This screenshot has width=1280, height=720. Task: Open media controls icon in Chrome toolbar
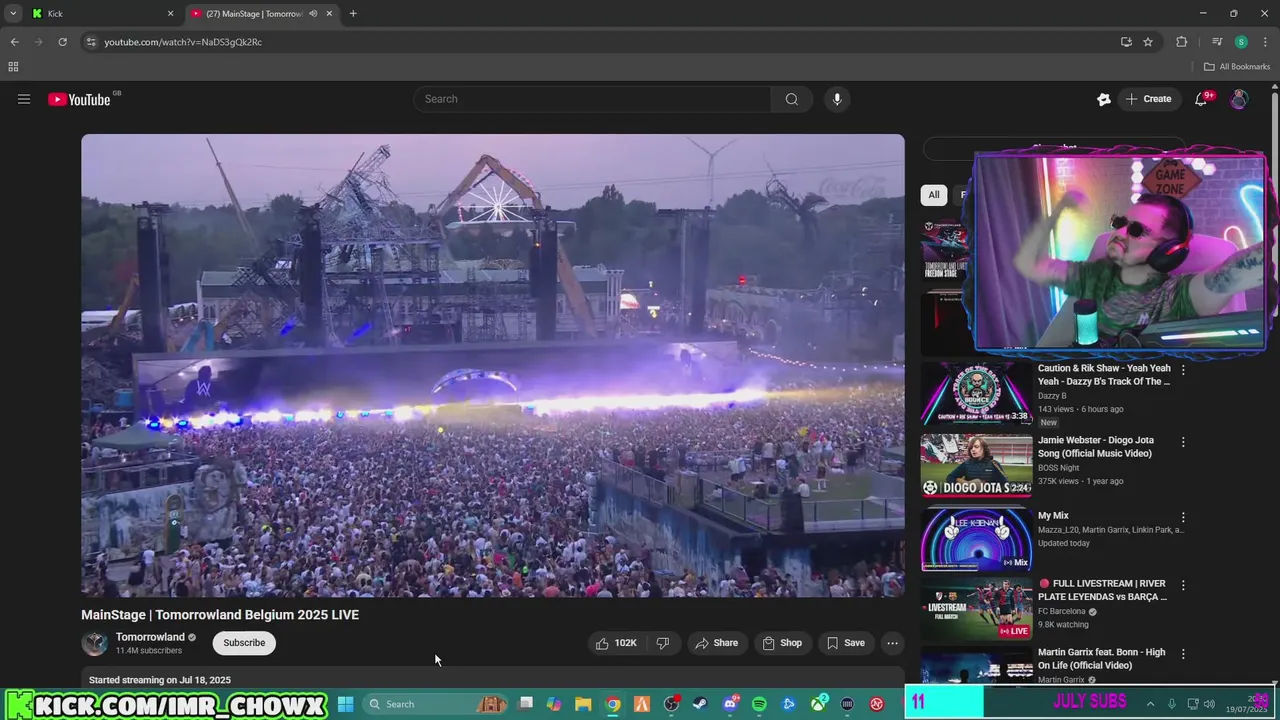click(x=1217, y=42)
